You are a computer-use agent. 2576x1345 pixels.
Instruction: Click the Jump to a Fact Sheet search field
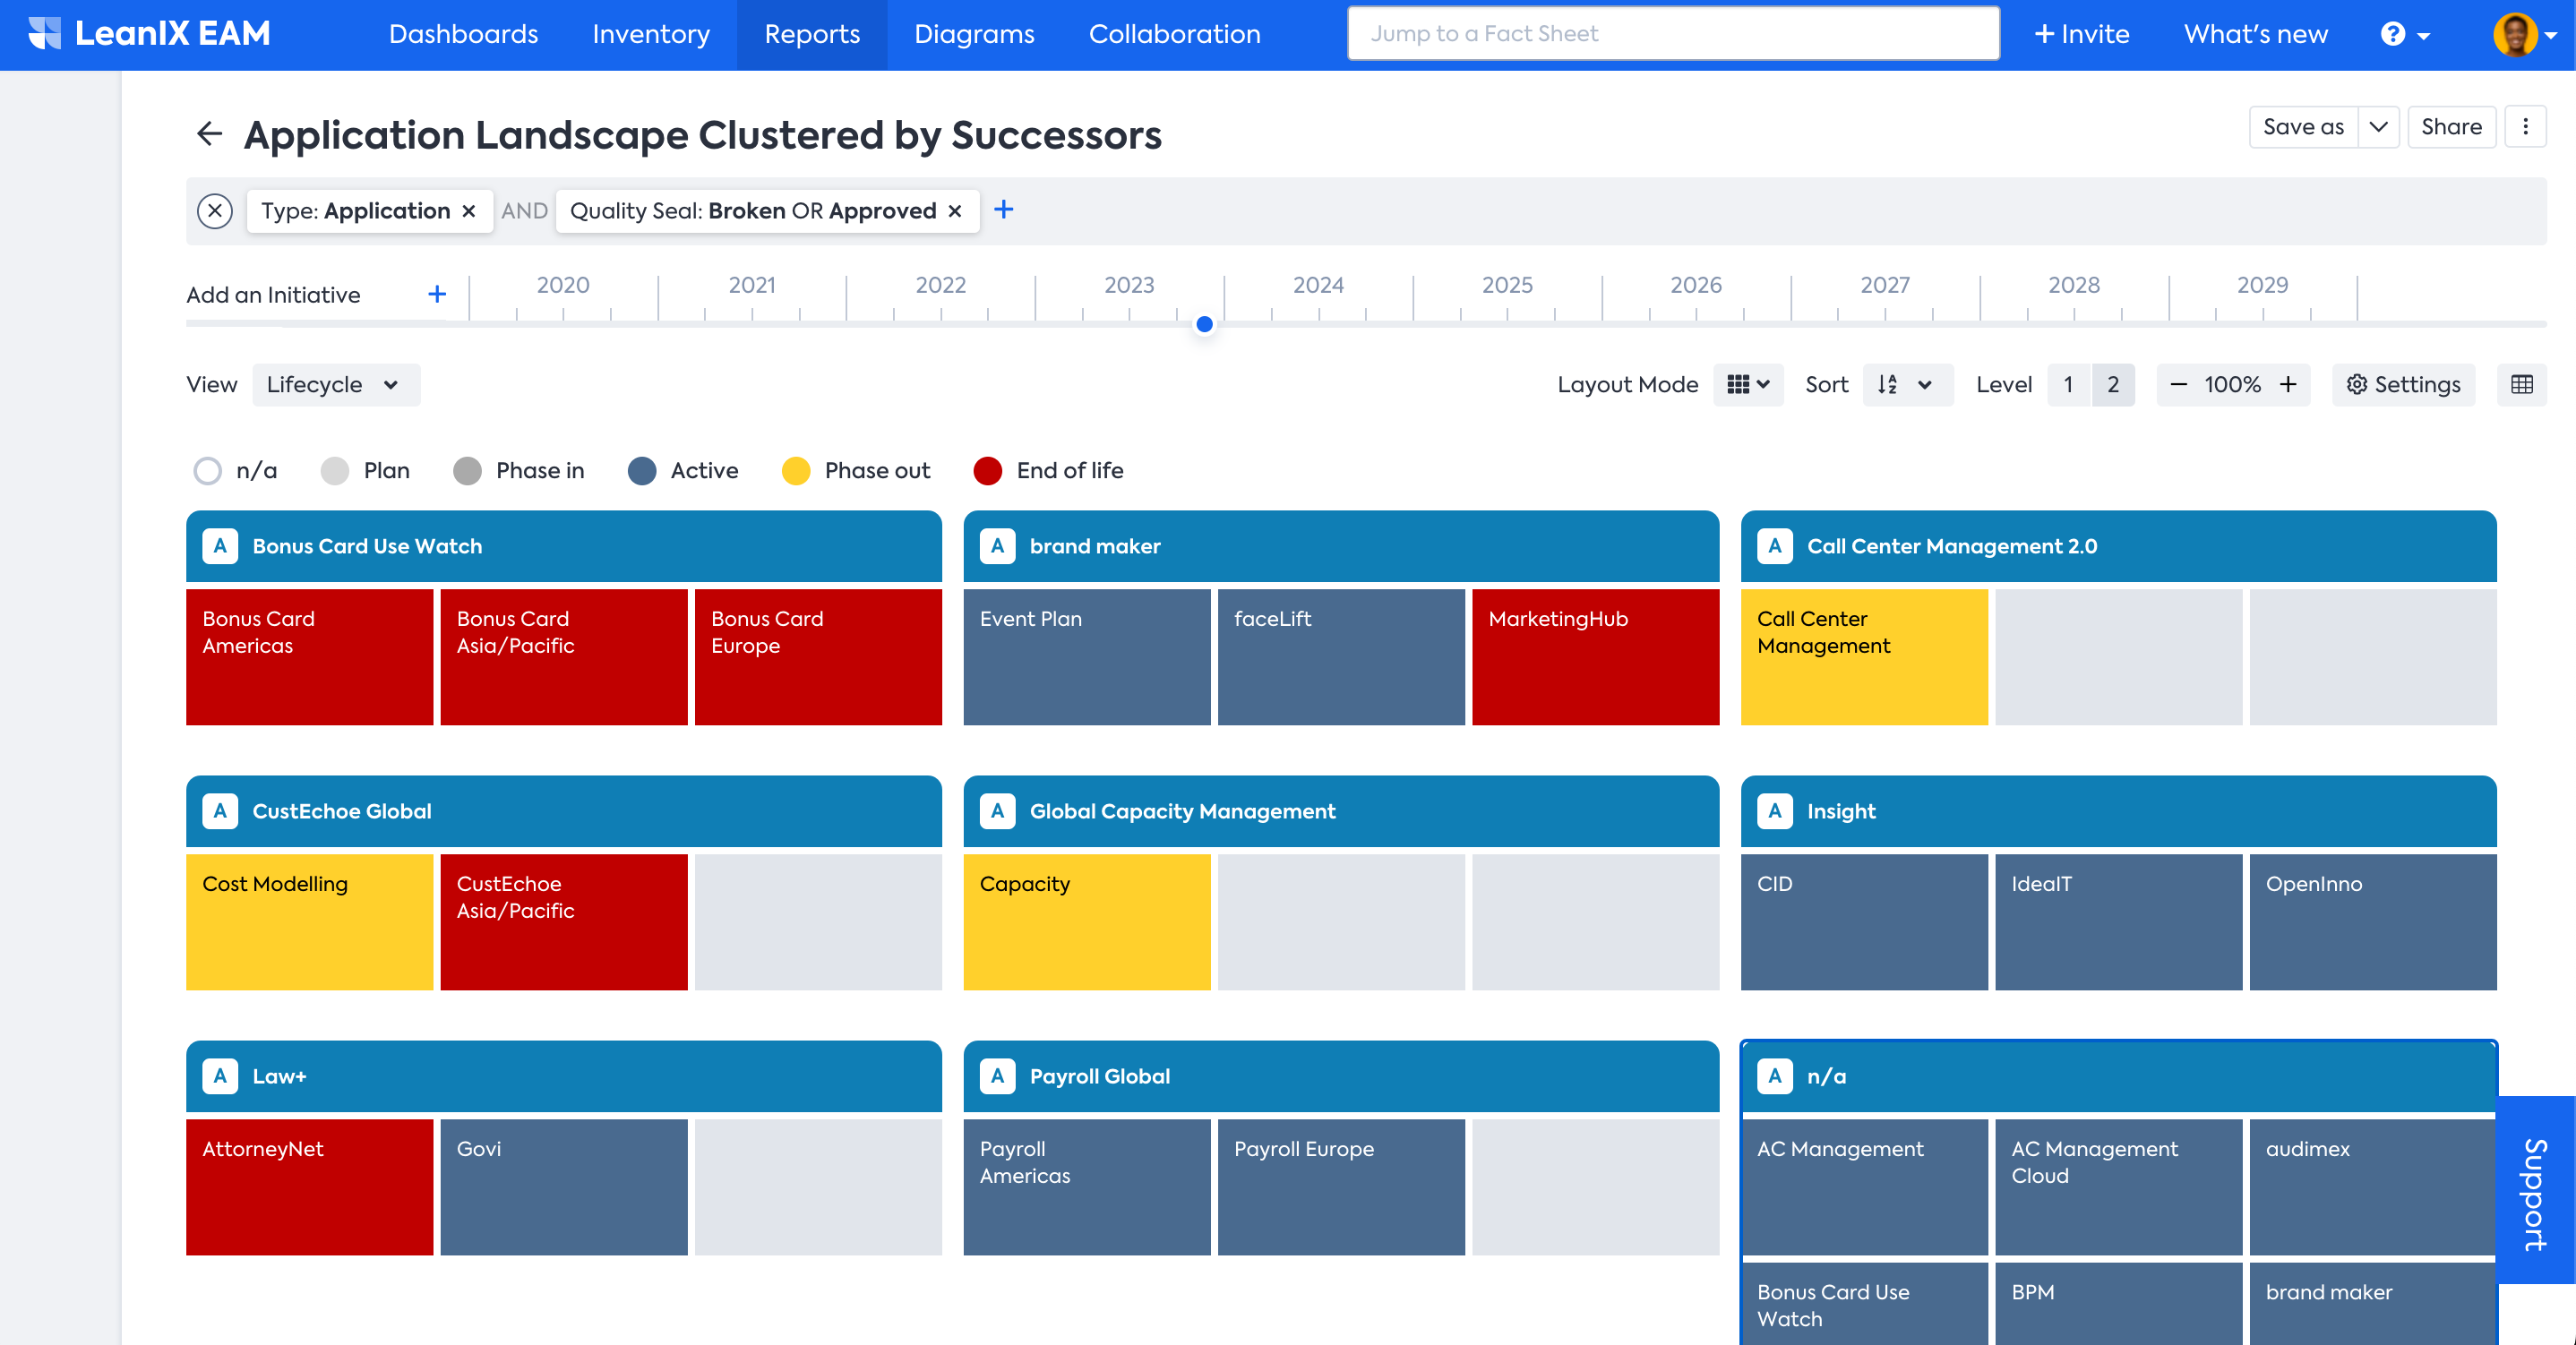(1673, 34)
